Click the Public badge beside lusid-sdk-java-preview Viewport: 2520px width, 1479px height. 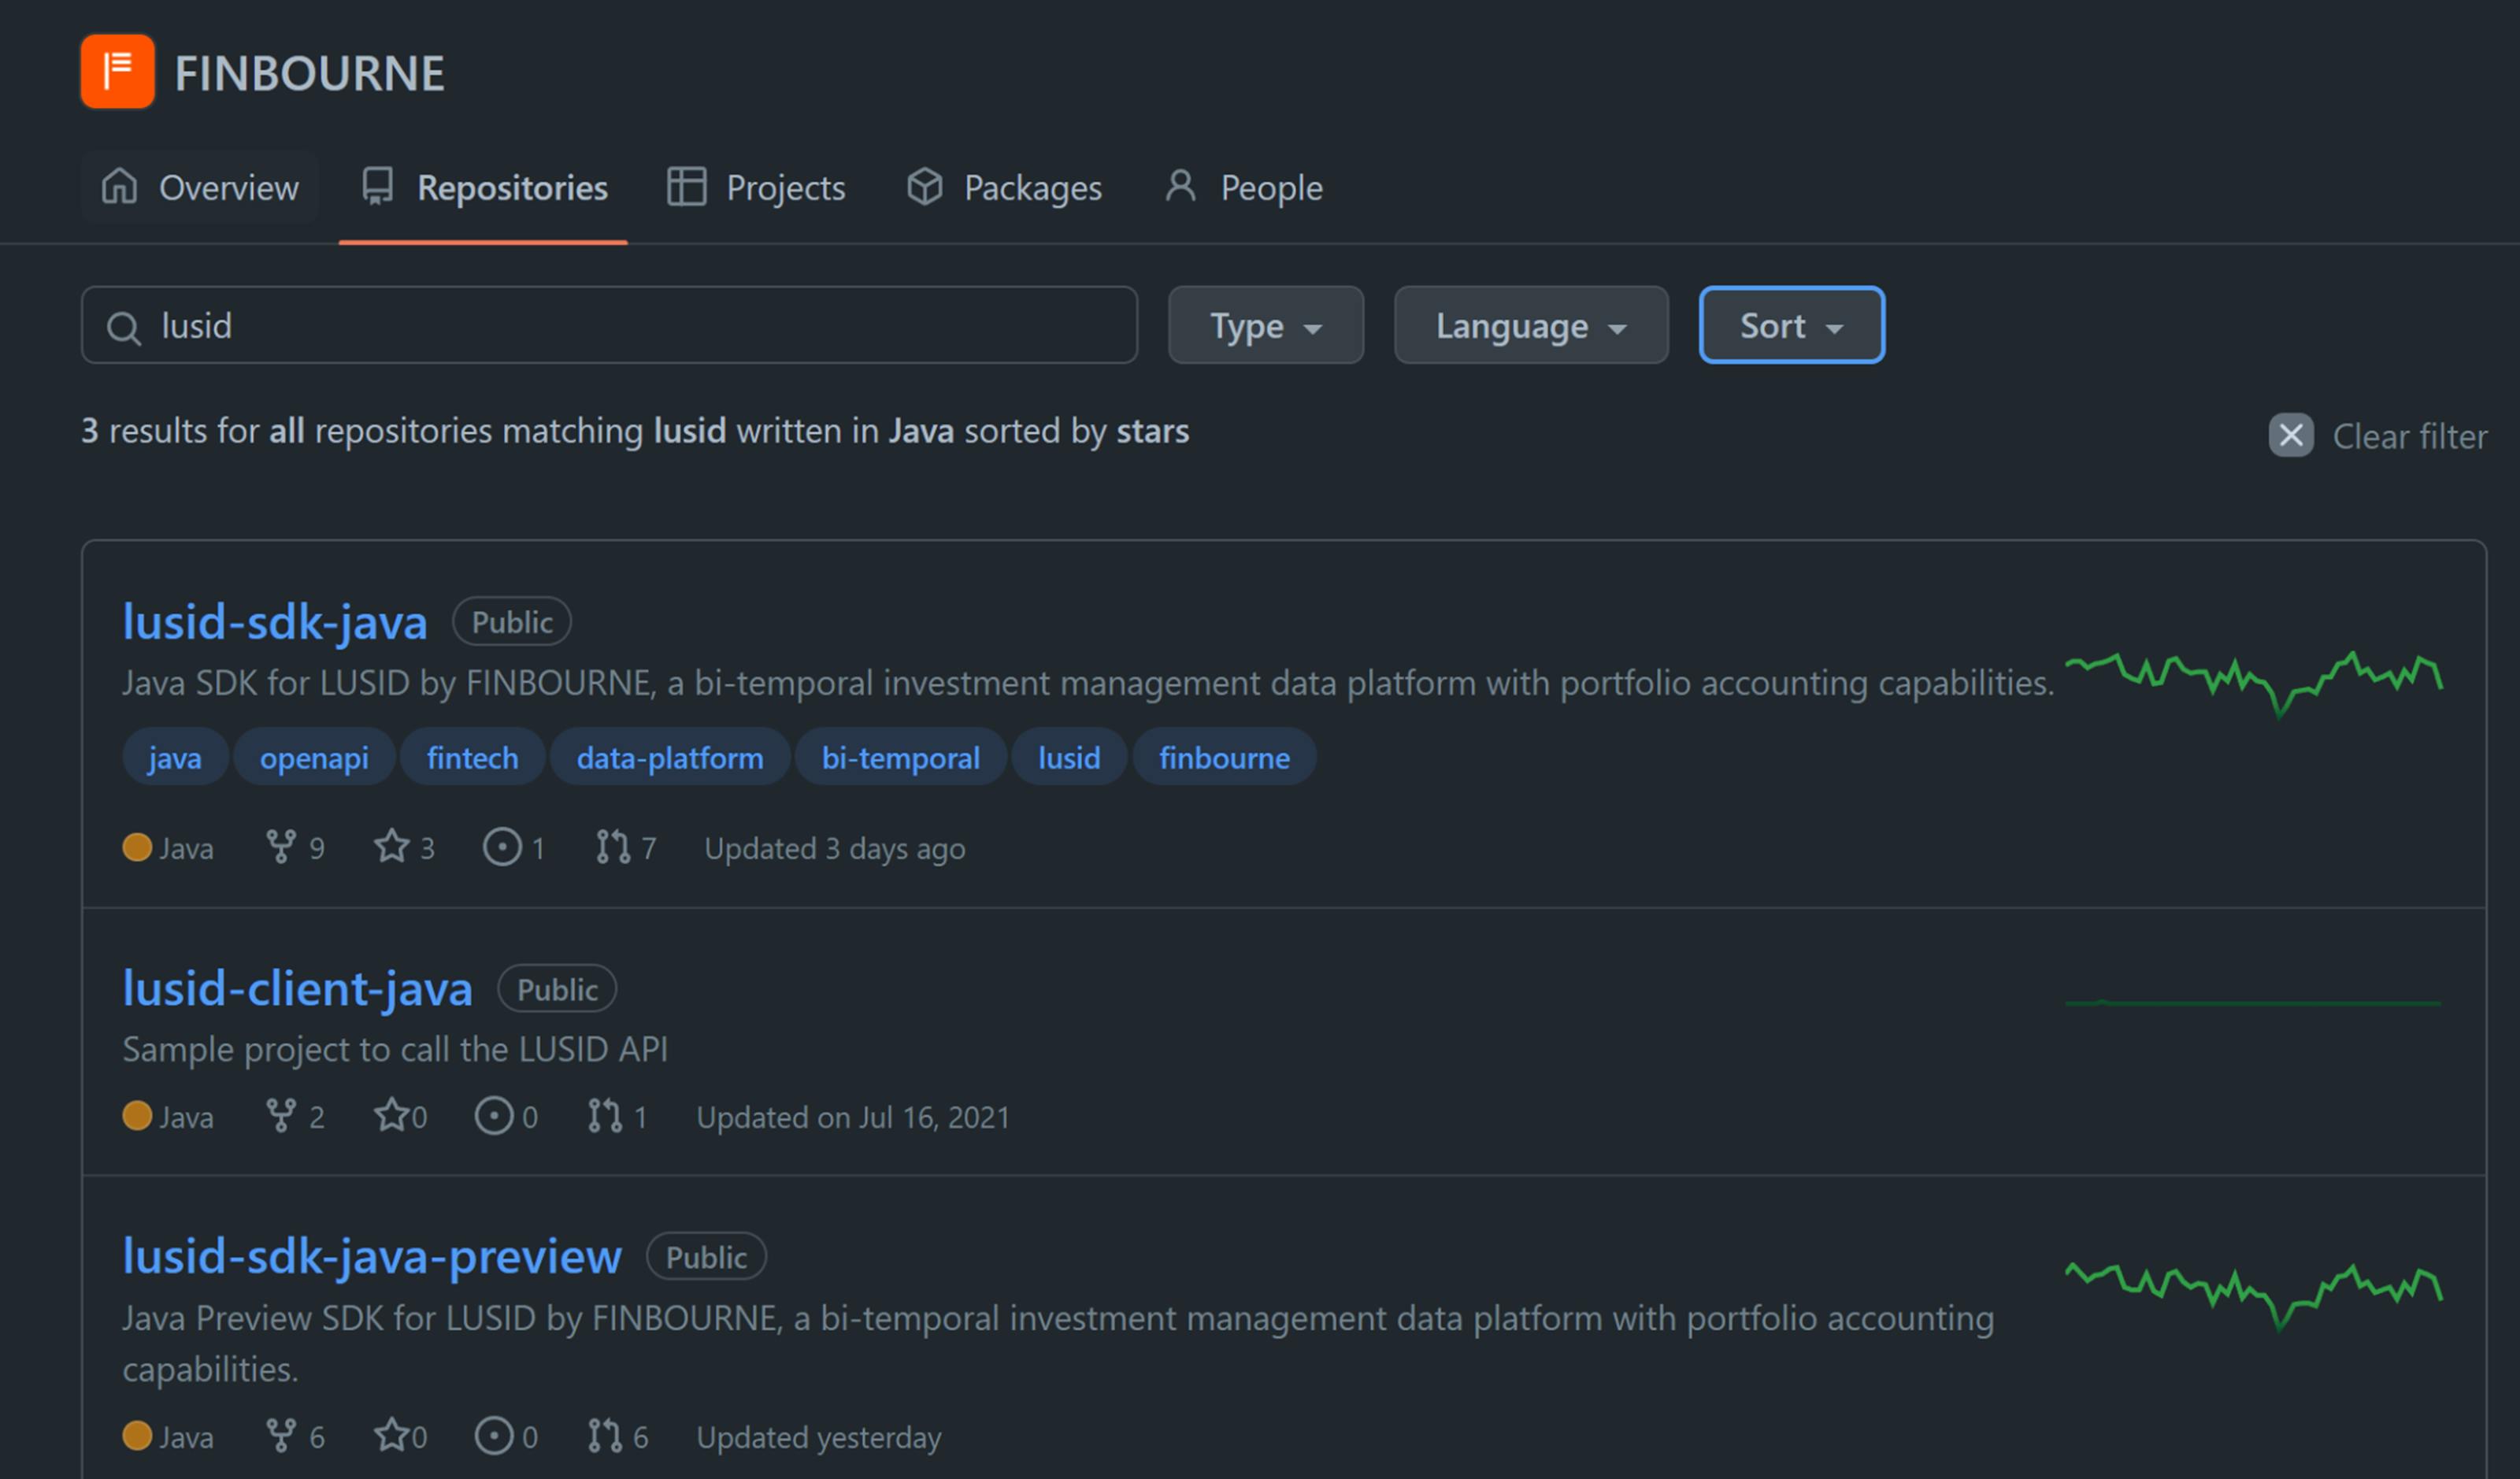pyautogui.click(x=706, y=1256)
